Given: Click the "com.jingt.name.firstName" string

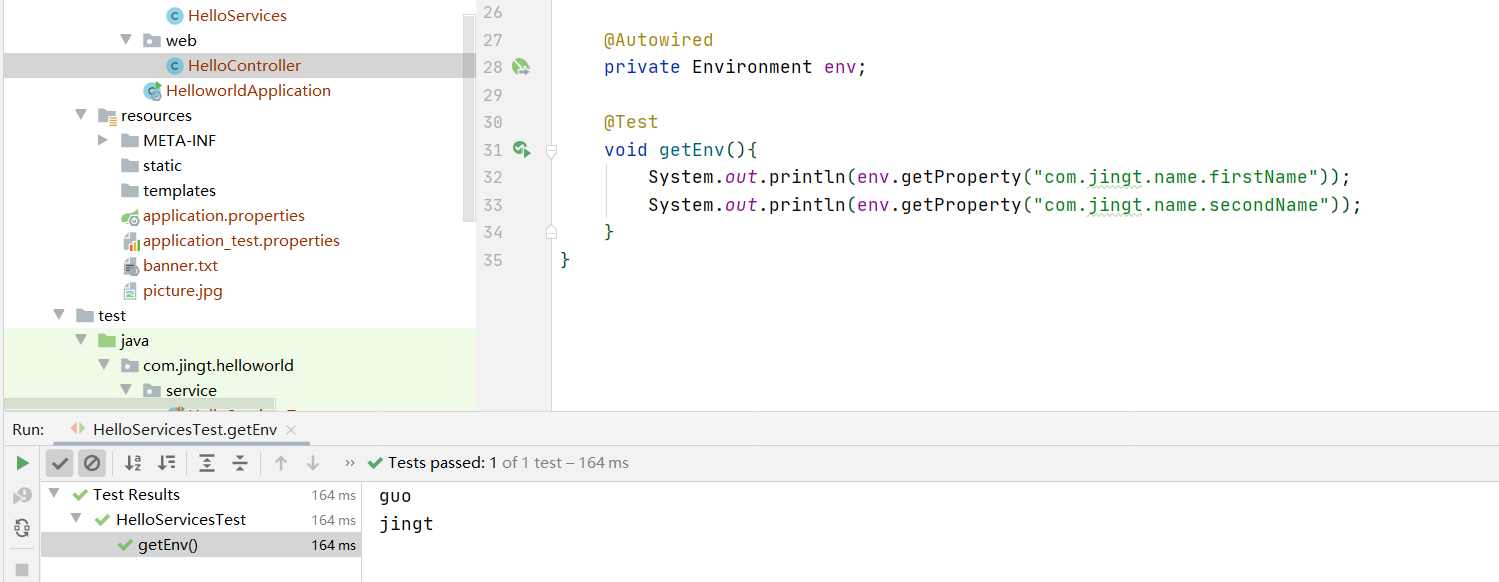Looking at the screenshot, I should click(1175, 177).
